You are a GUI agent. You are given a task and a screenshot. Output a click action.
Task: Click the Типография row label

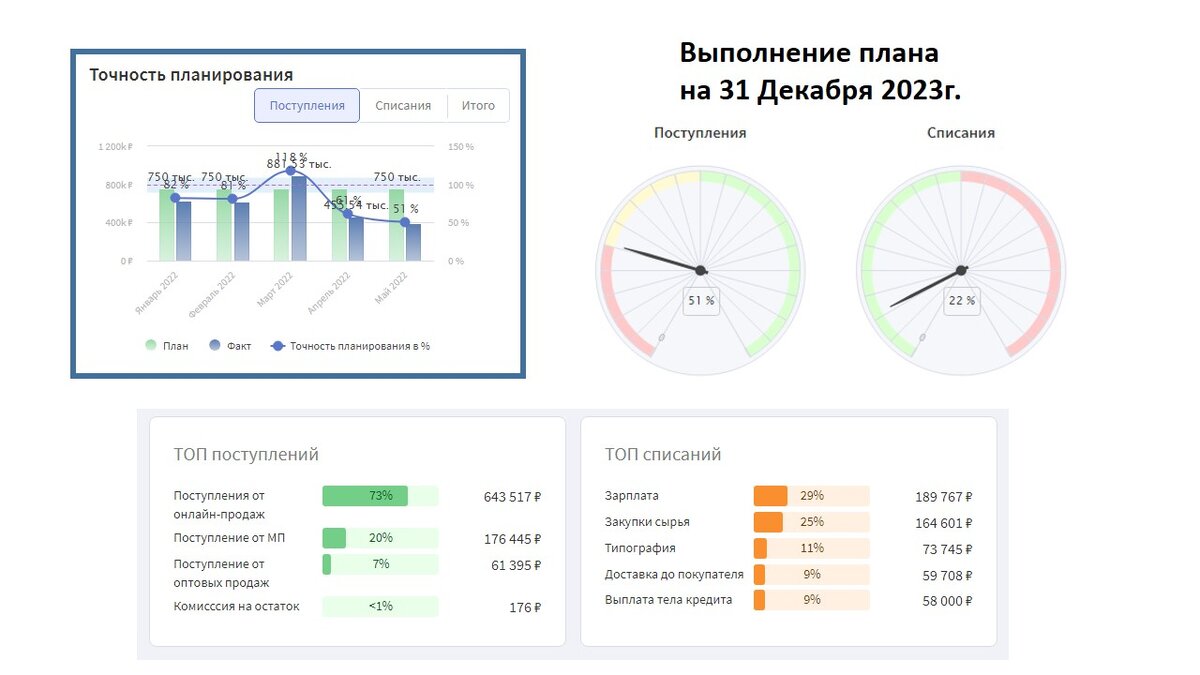(640, 548)
